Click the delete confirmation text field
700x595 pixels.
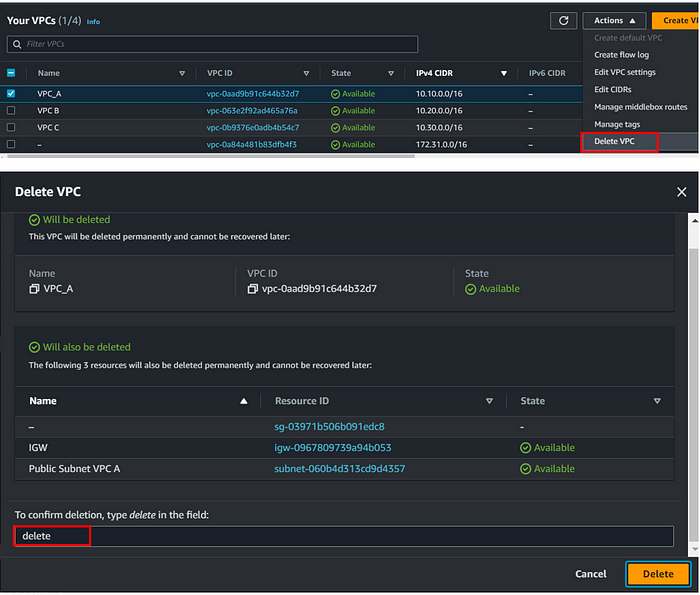343,536
